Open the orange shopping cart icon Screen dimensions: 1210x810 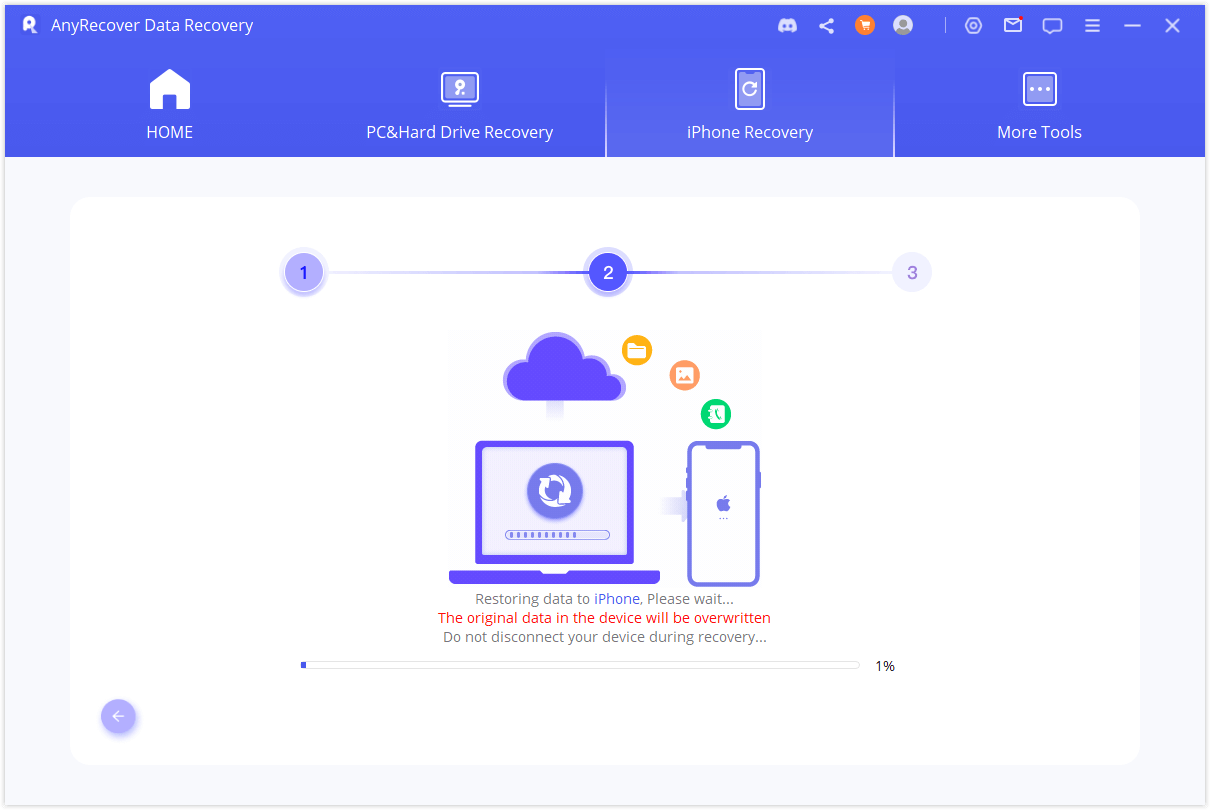[865, 26]
